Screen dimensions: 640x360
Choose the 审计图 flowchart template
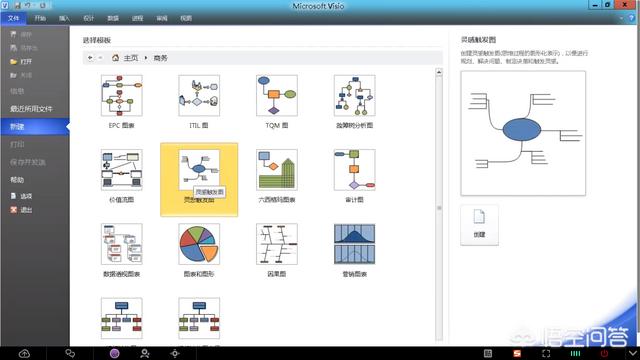tap(354, 170)
